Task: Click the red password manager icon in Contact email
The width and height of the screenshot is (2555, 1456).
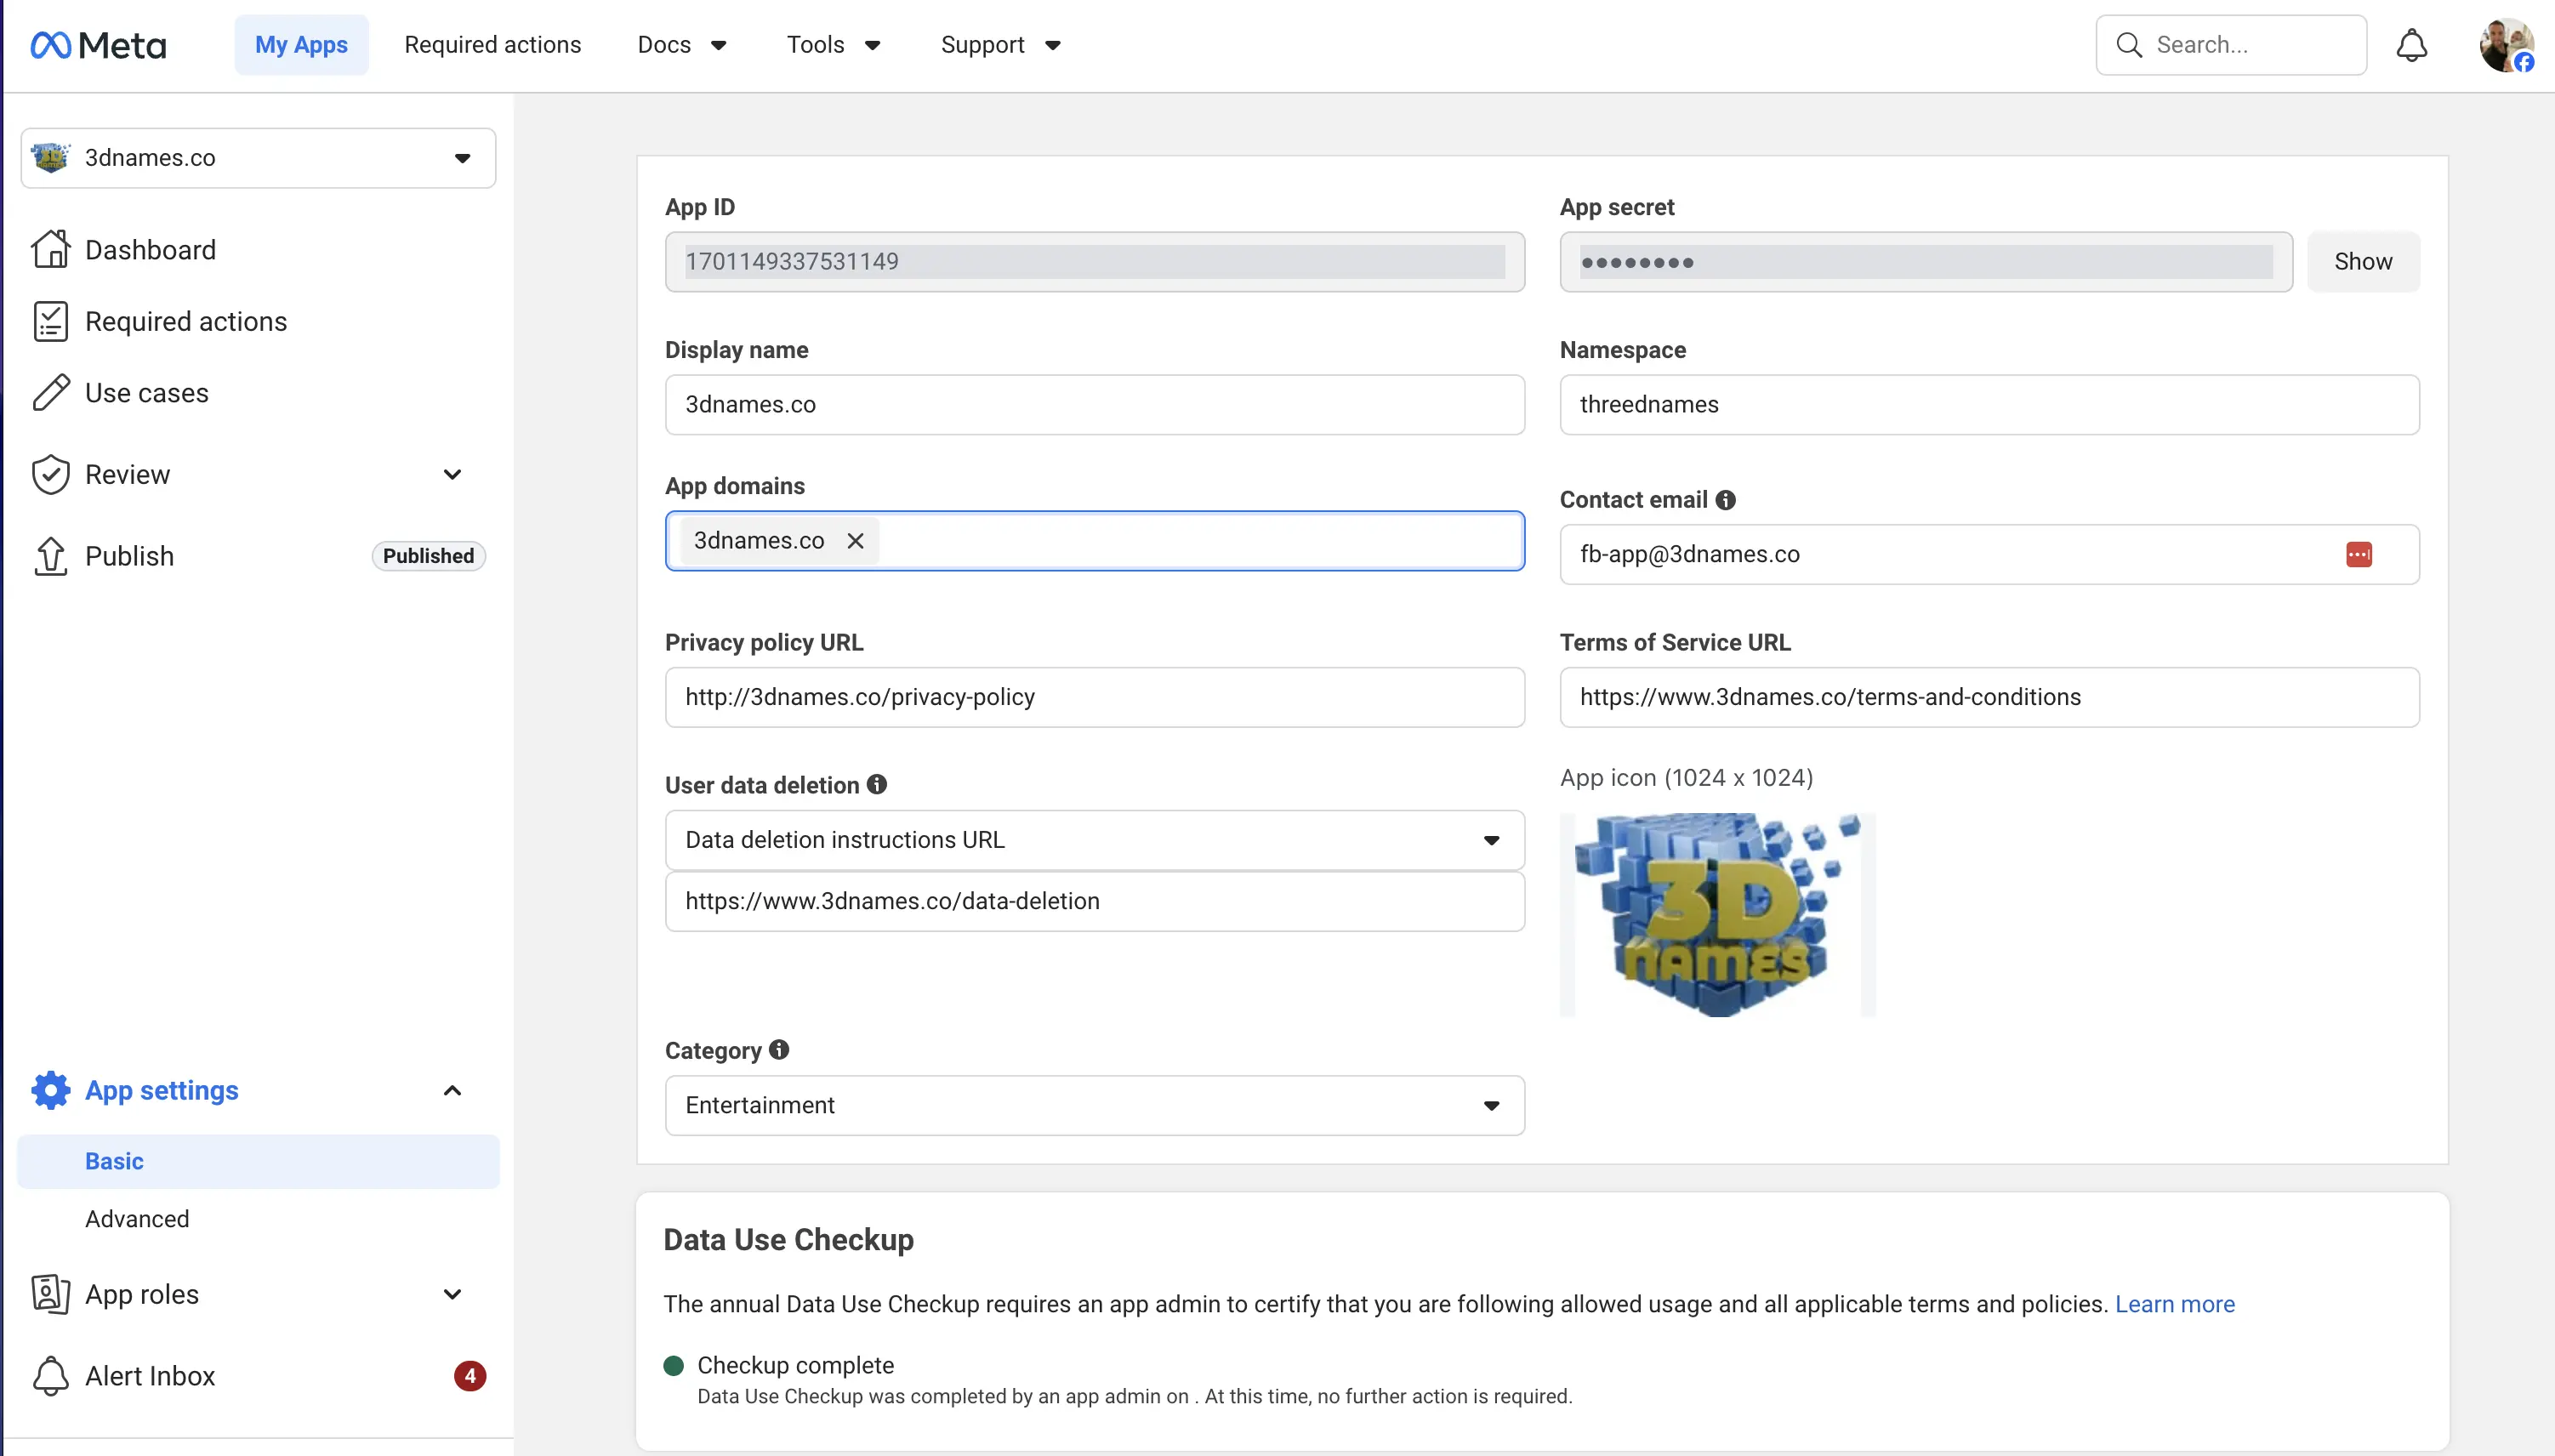Action: pyautogui.click(x=2358, y=554)
